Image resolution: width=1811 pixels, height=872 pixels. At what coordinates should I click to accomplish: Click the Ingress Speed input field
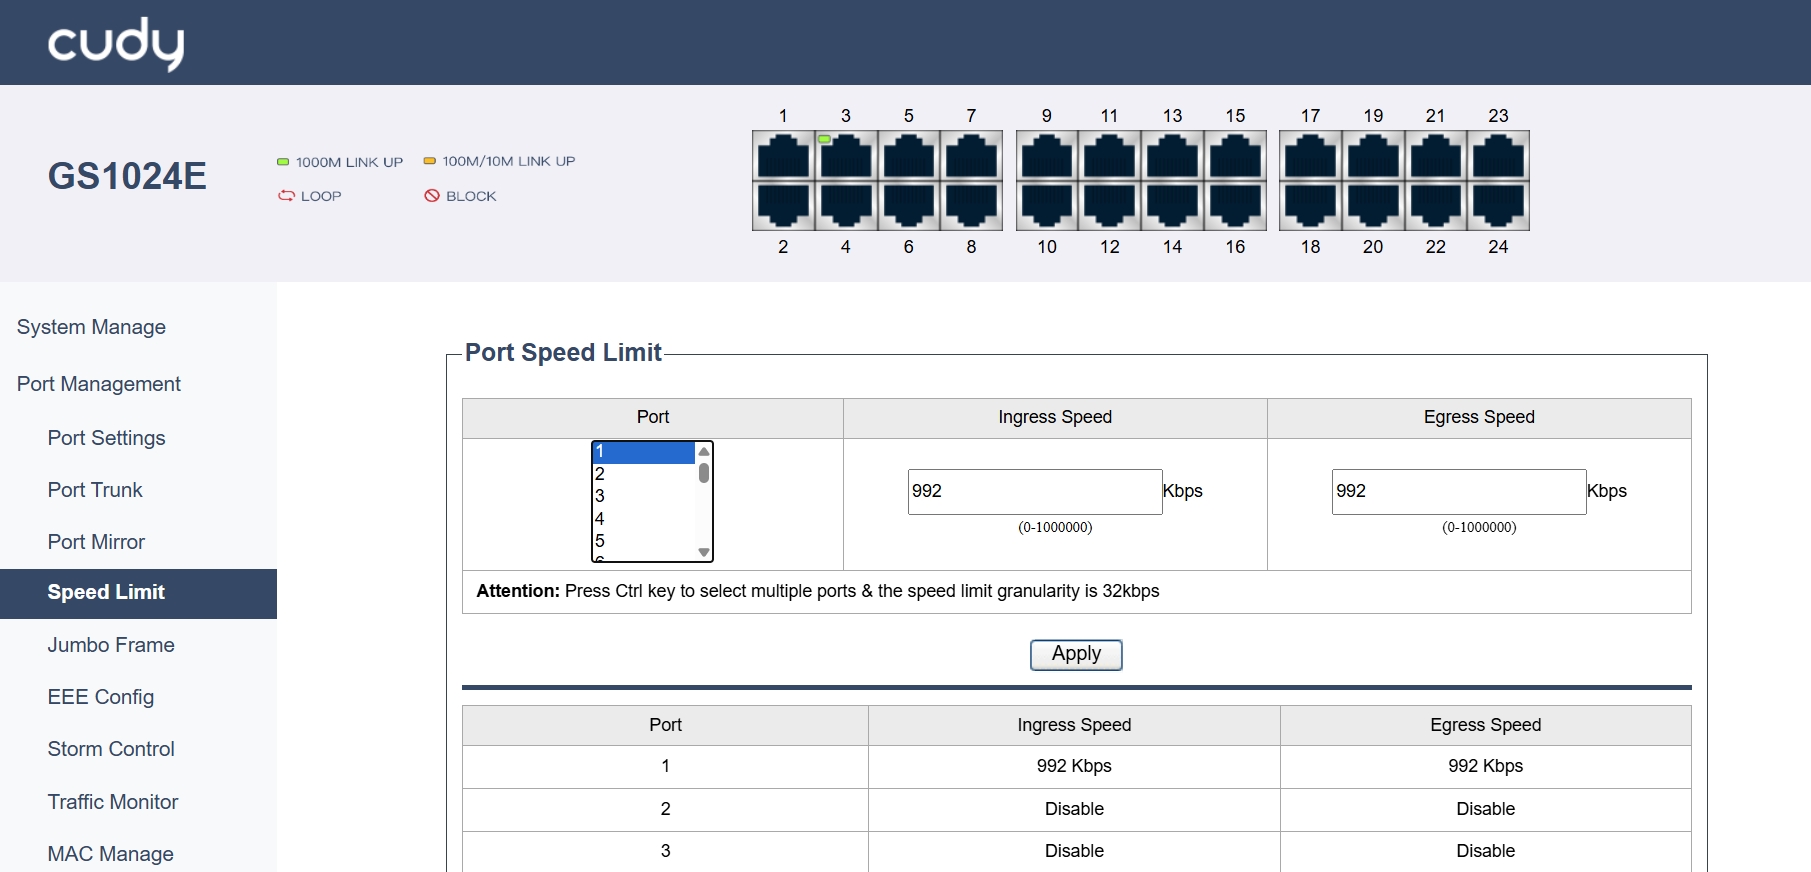(1034, 491)
